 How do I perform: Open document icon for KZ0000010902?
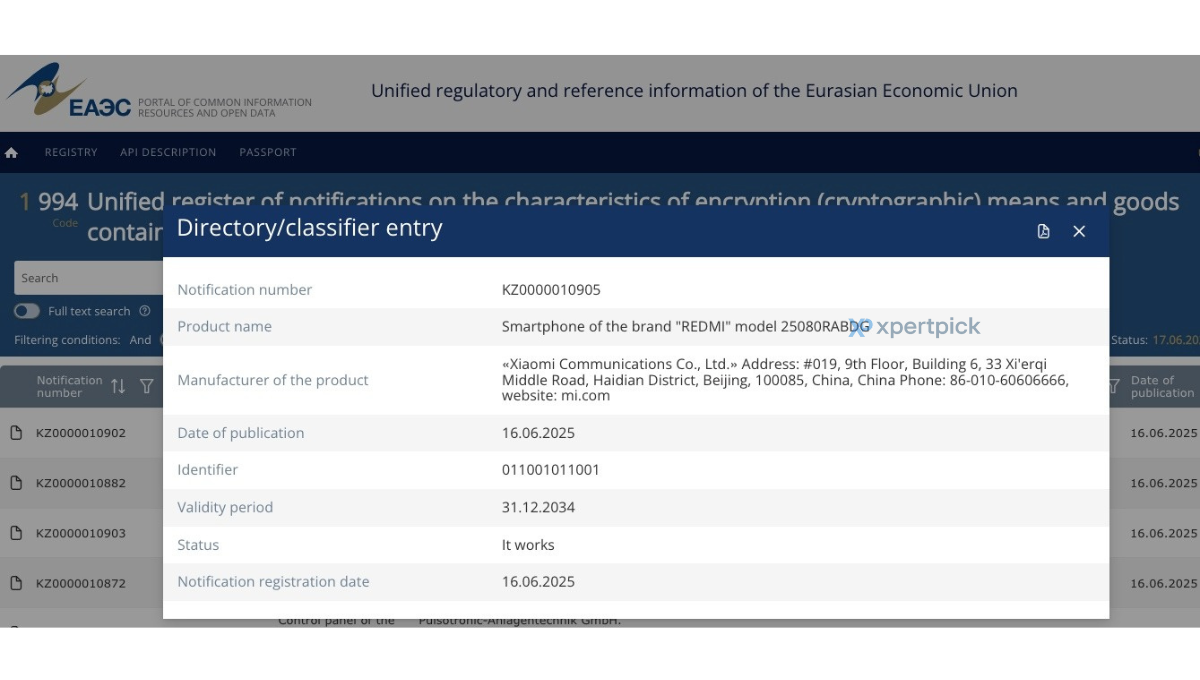16,433
